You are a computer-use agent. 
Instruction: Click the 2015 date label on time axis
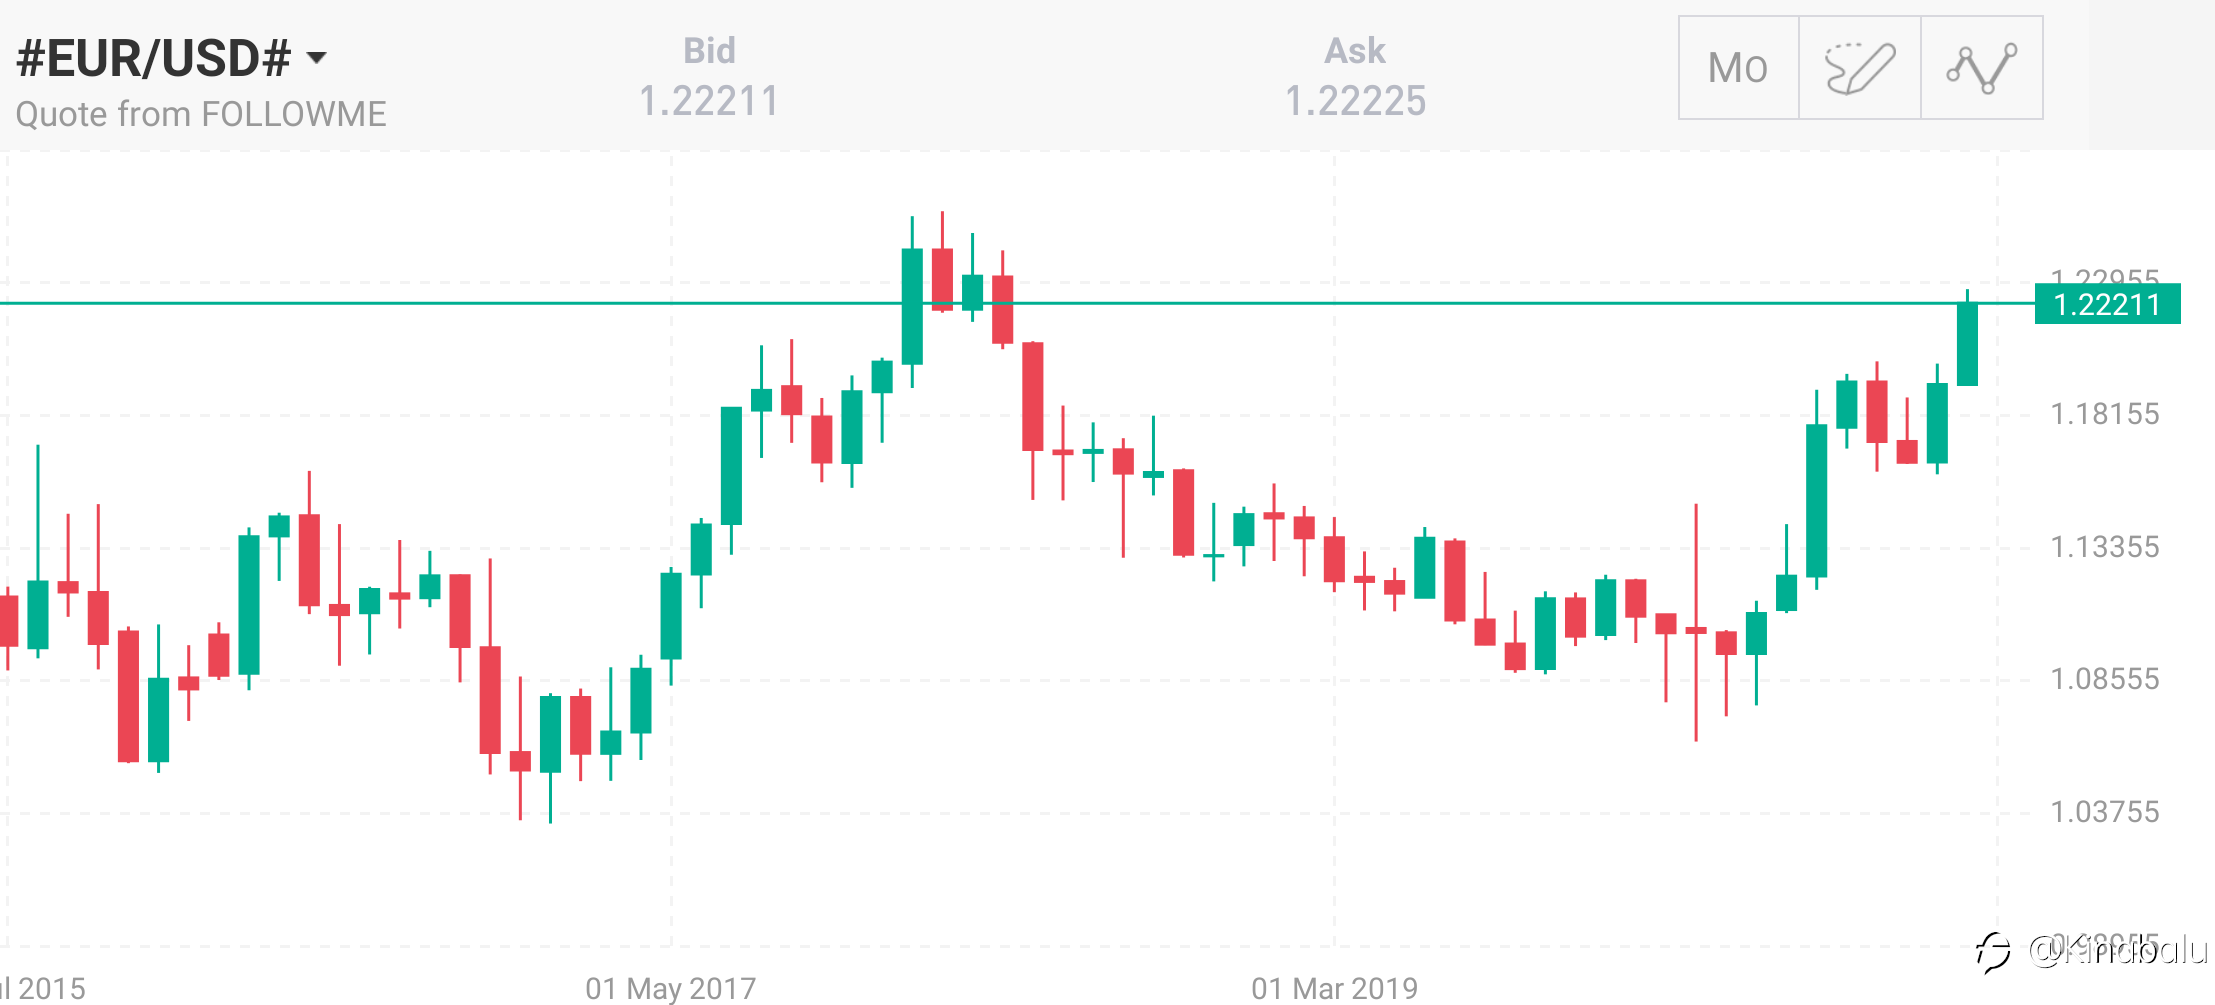coord(45,988)
